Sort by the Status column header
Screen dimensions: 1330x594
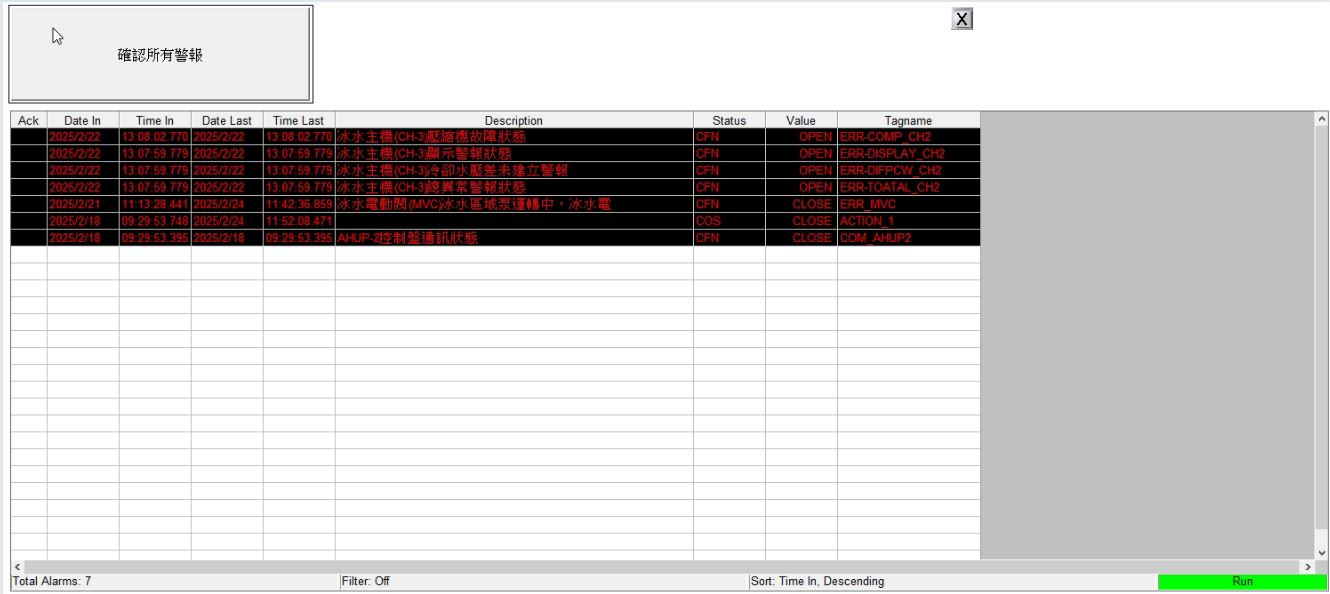pos(729,121)
